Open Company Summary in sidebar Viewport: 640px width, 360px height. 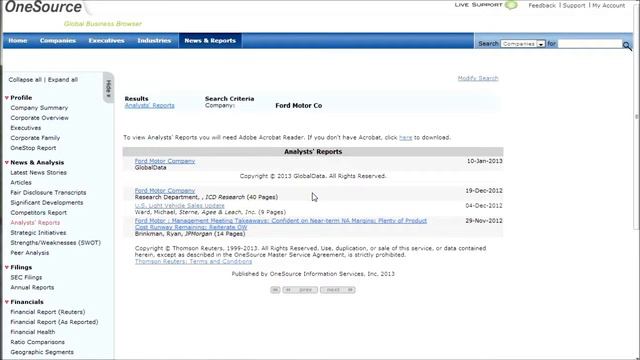pos(39,108)
